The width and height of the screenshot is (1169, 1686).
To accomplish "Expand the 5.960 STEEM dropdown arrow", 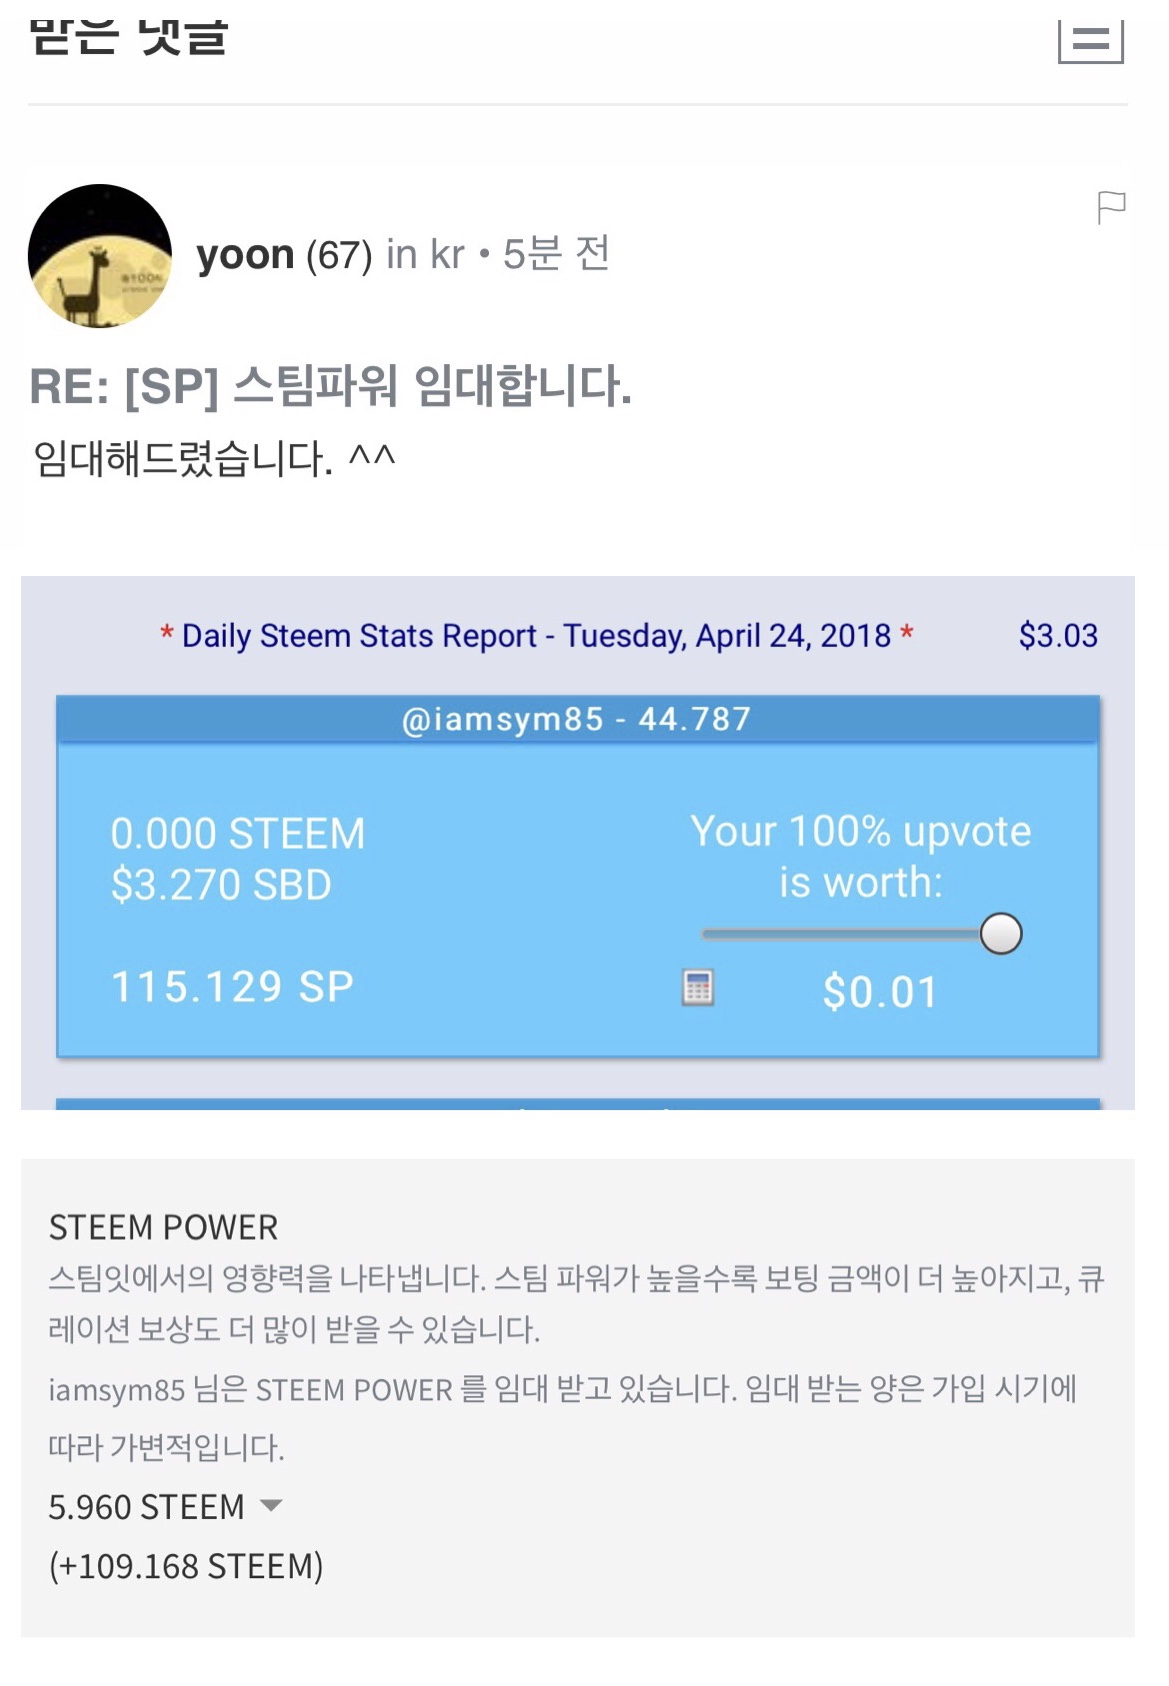I will 271,1505.
